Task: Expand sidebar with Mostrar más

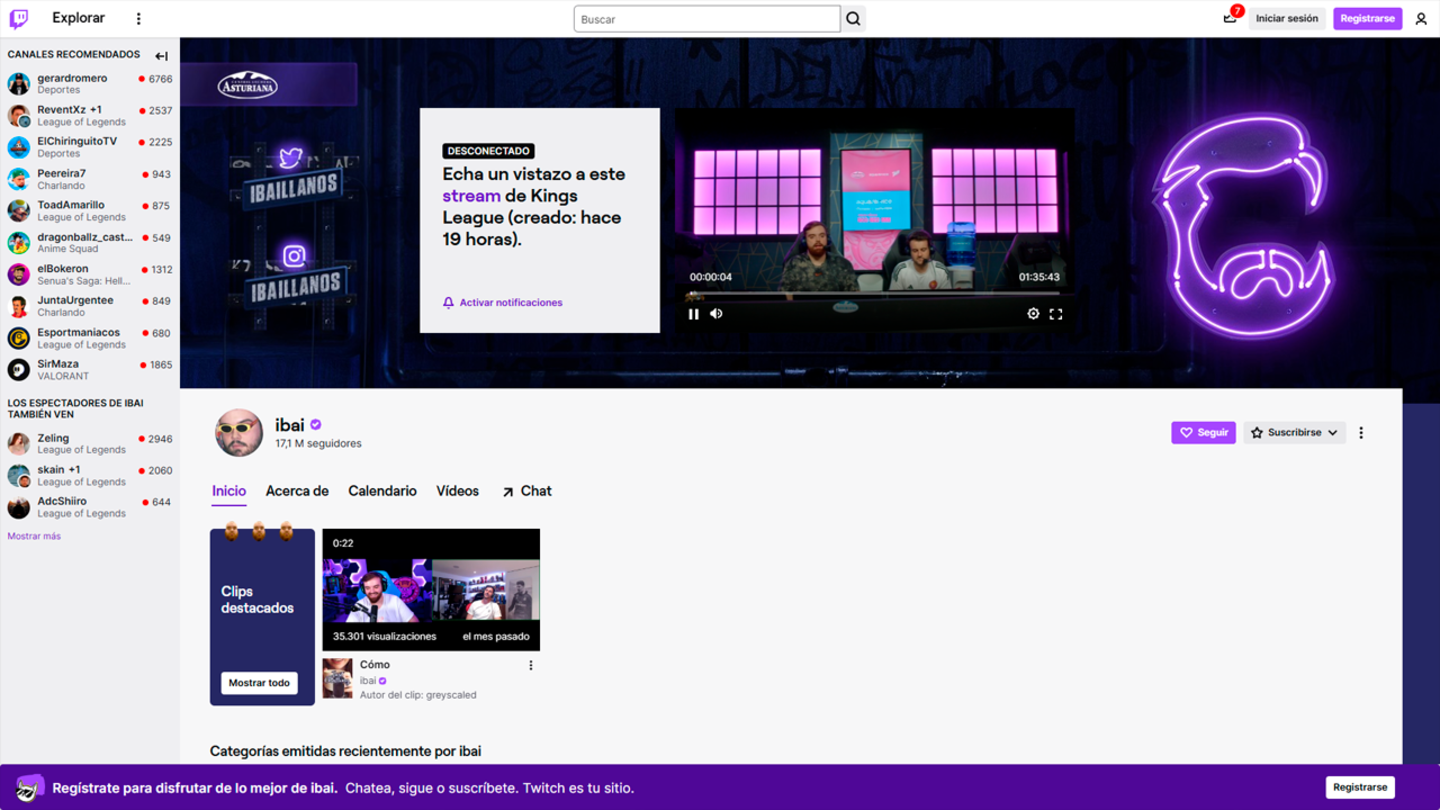Action: coord(34,536)
